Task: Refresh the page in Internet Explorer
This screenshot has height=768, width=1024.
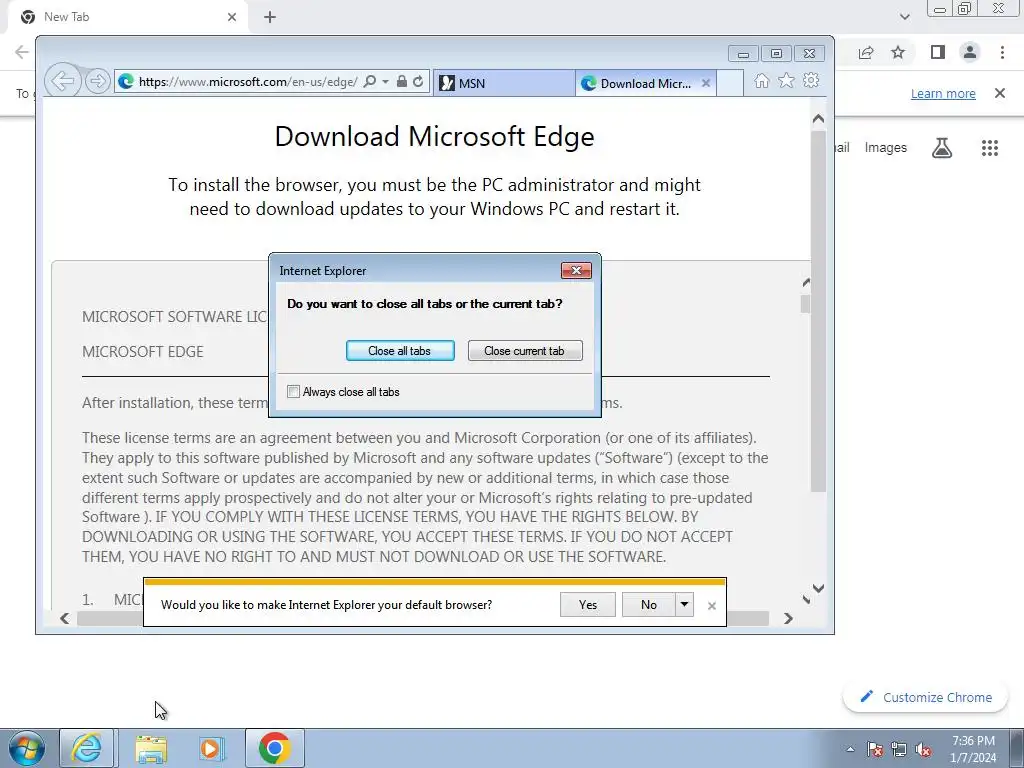Action: [x=418, y=82]
